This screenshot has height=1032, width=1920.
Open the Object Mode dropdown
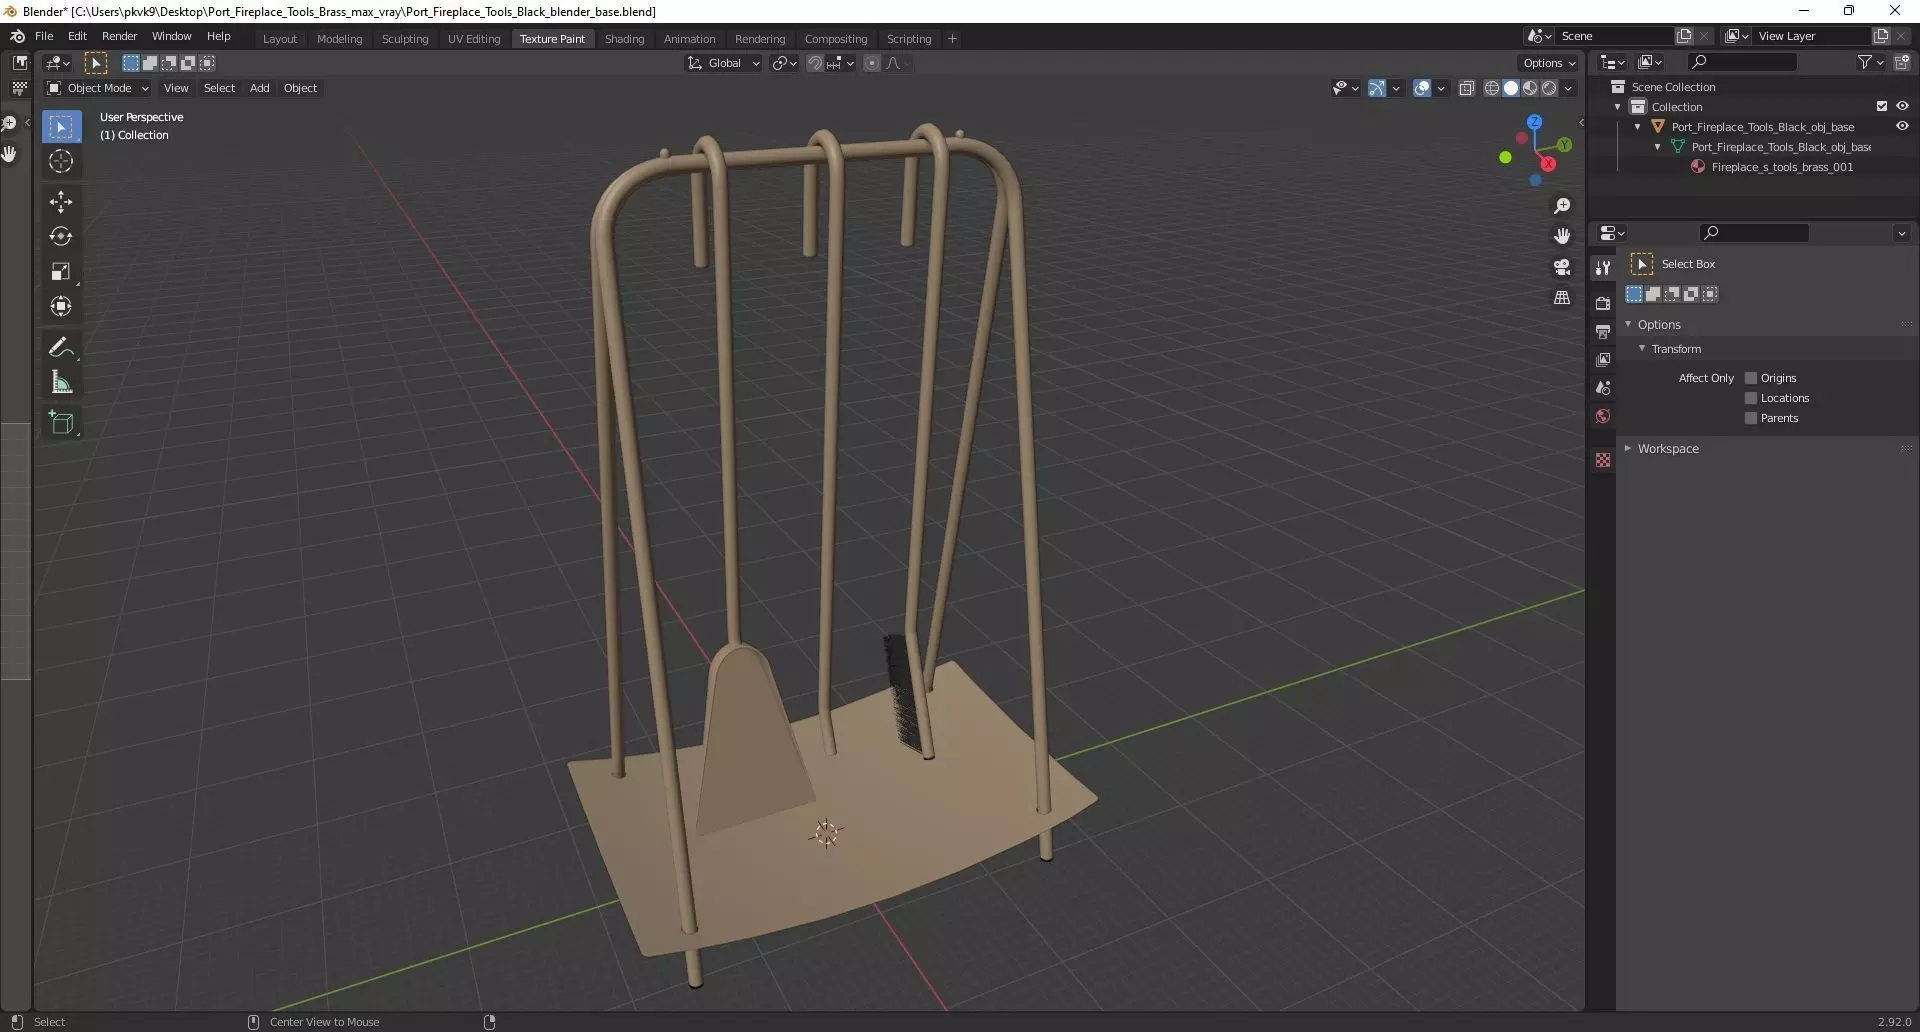tap(98, 88)
